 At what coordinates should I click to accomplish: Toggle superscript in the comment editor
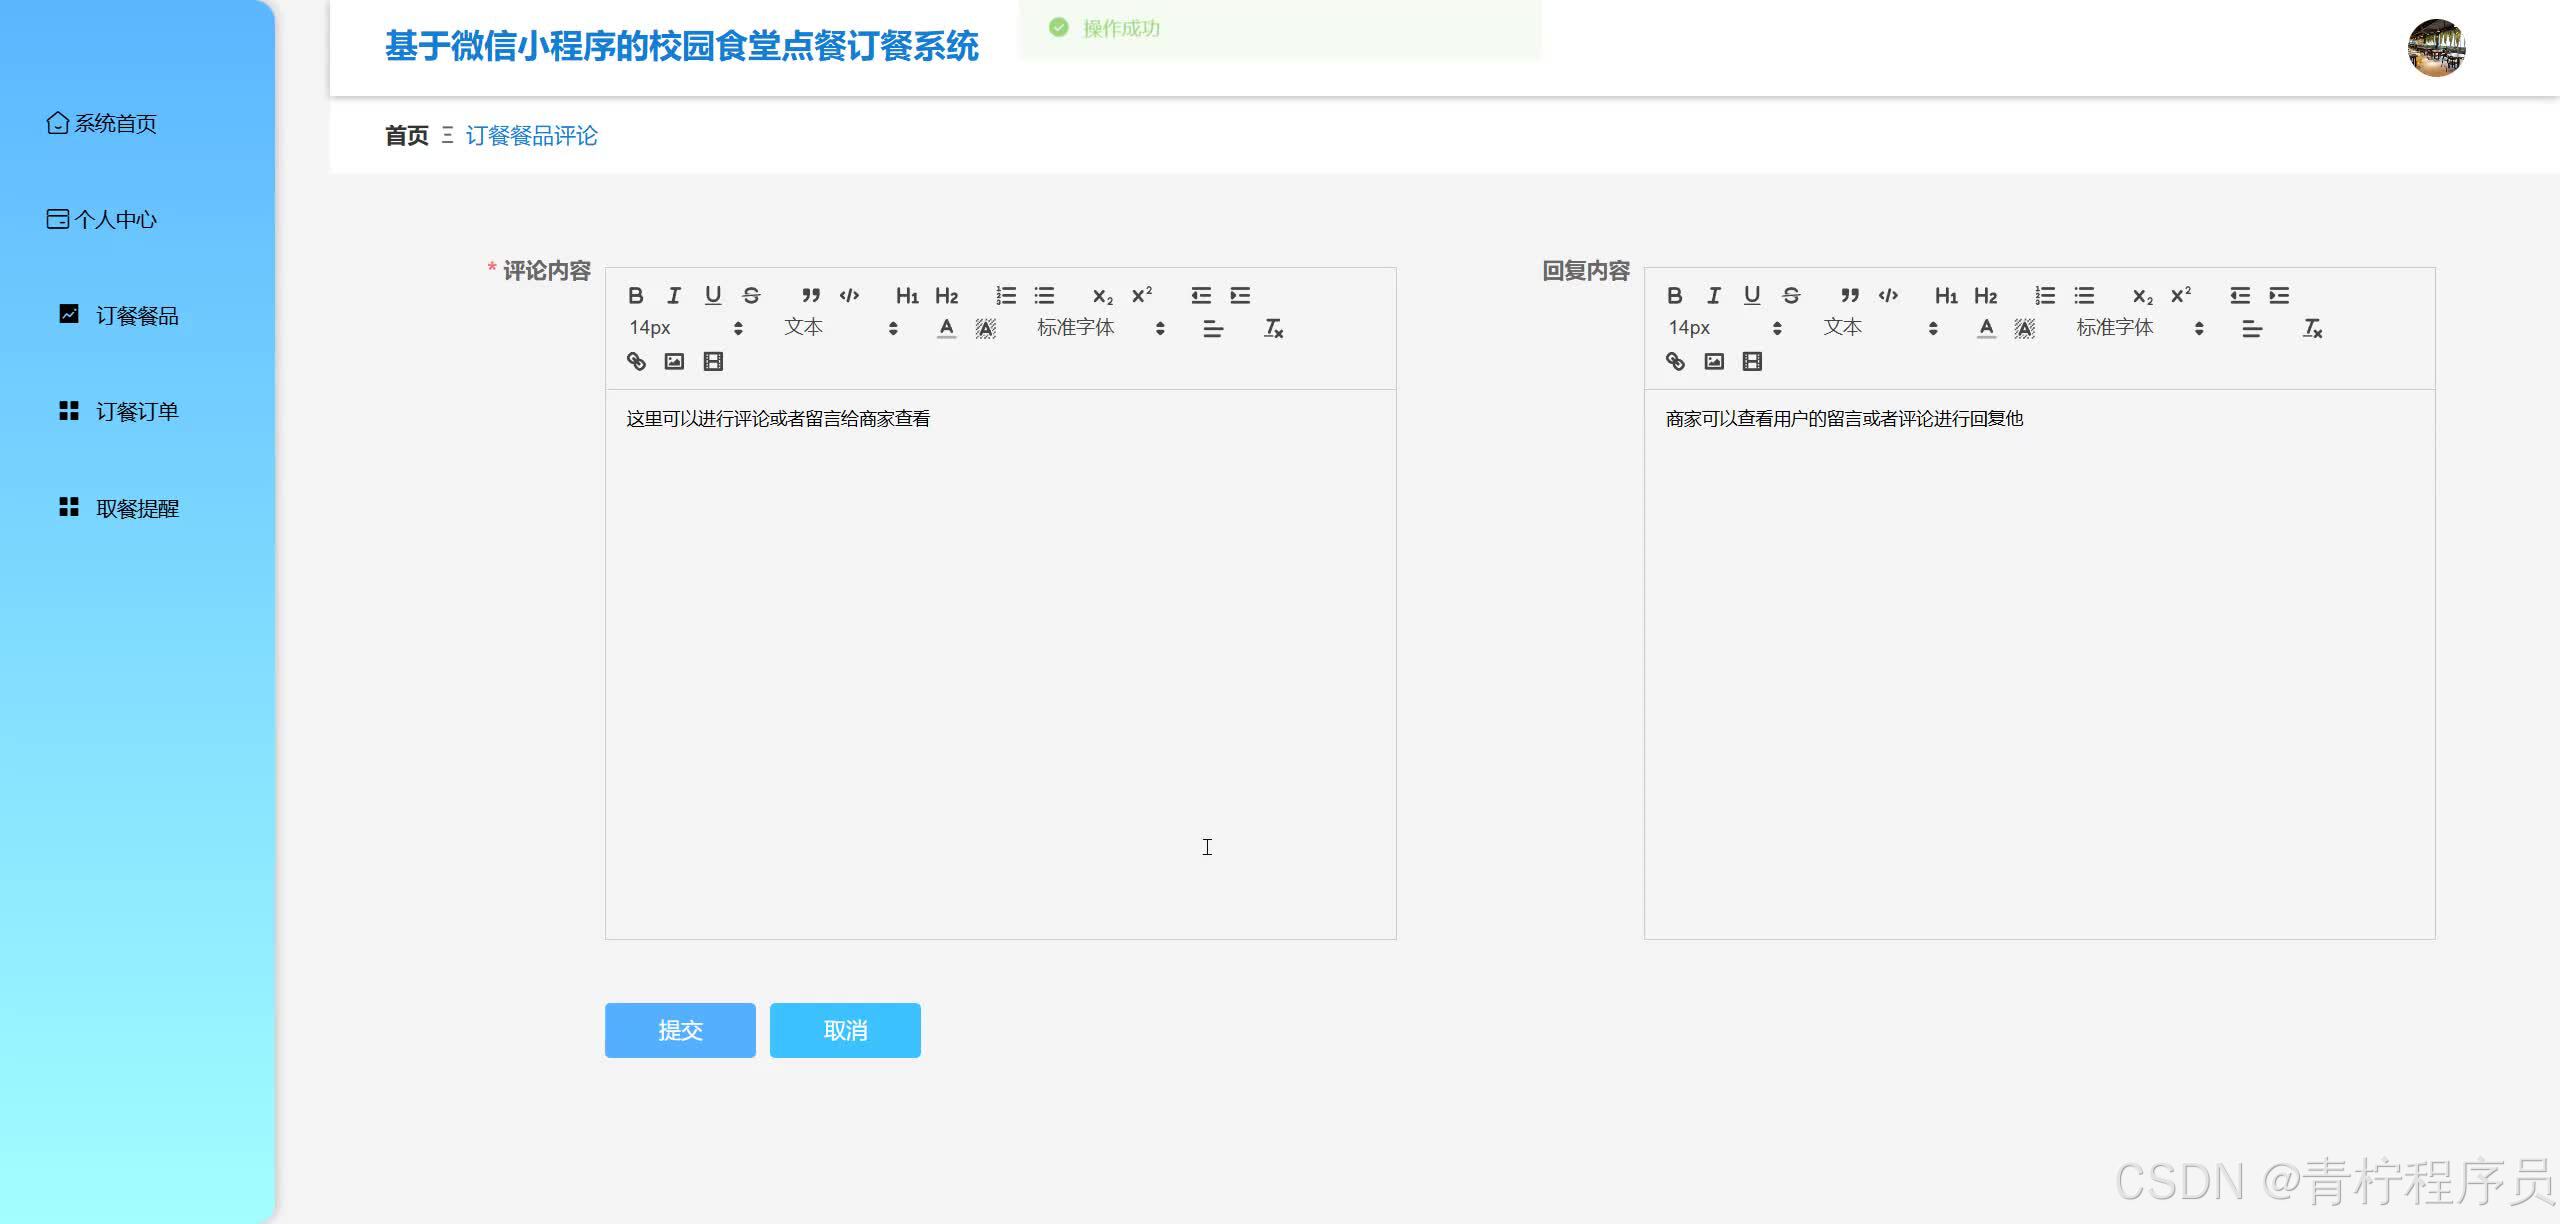(x=1141, y=294)
